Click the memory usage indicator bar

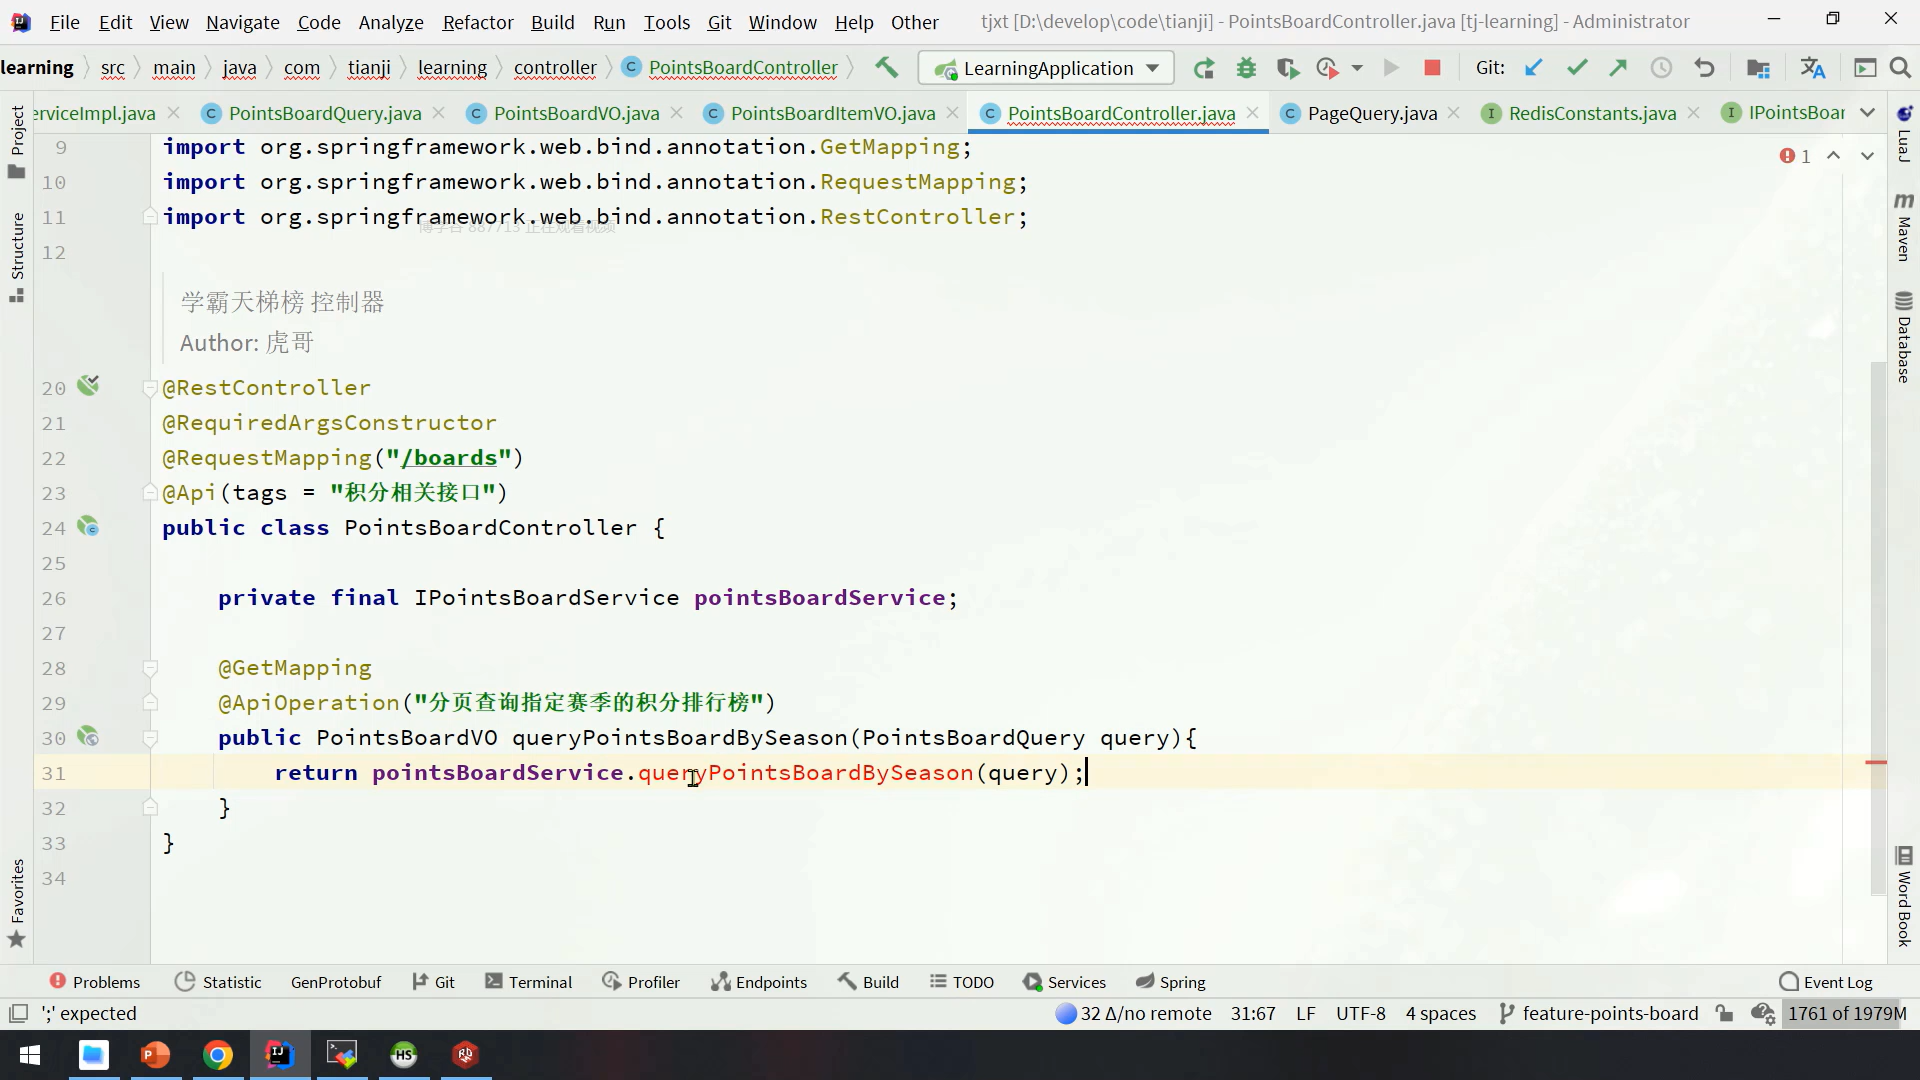pyautogui.click(x=1846, y=1013)
